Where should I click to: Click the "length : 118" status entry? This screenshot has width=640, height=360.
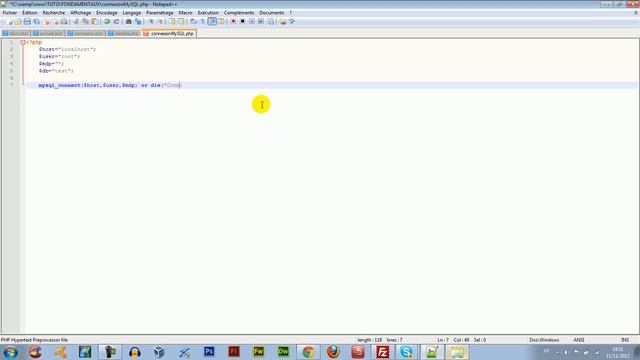pyautogui.click(x=369, y=340)
